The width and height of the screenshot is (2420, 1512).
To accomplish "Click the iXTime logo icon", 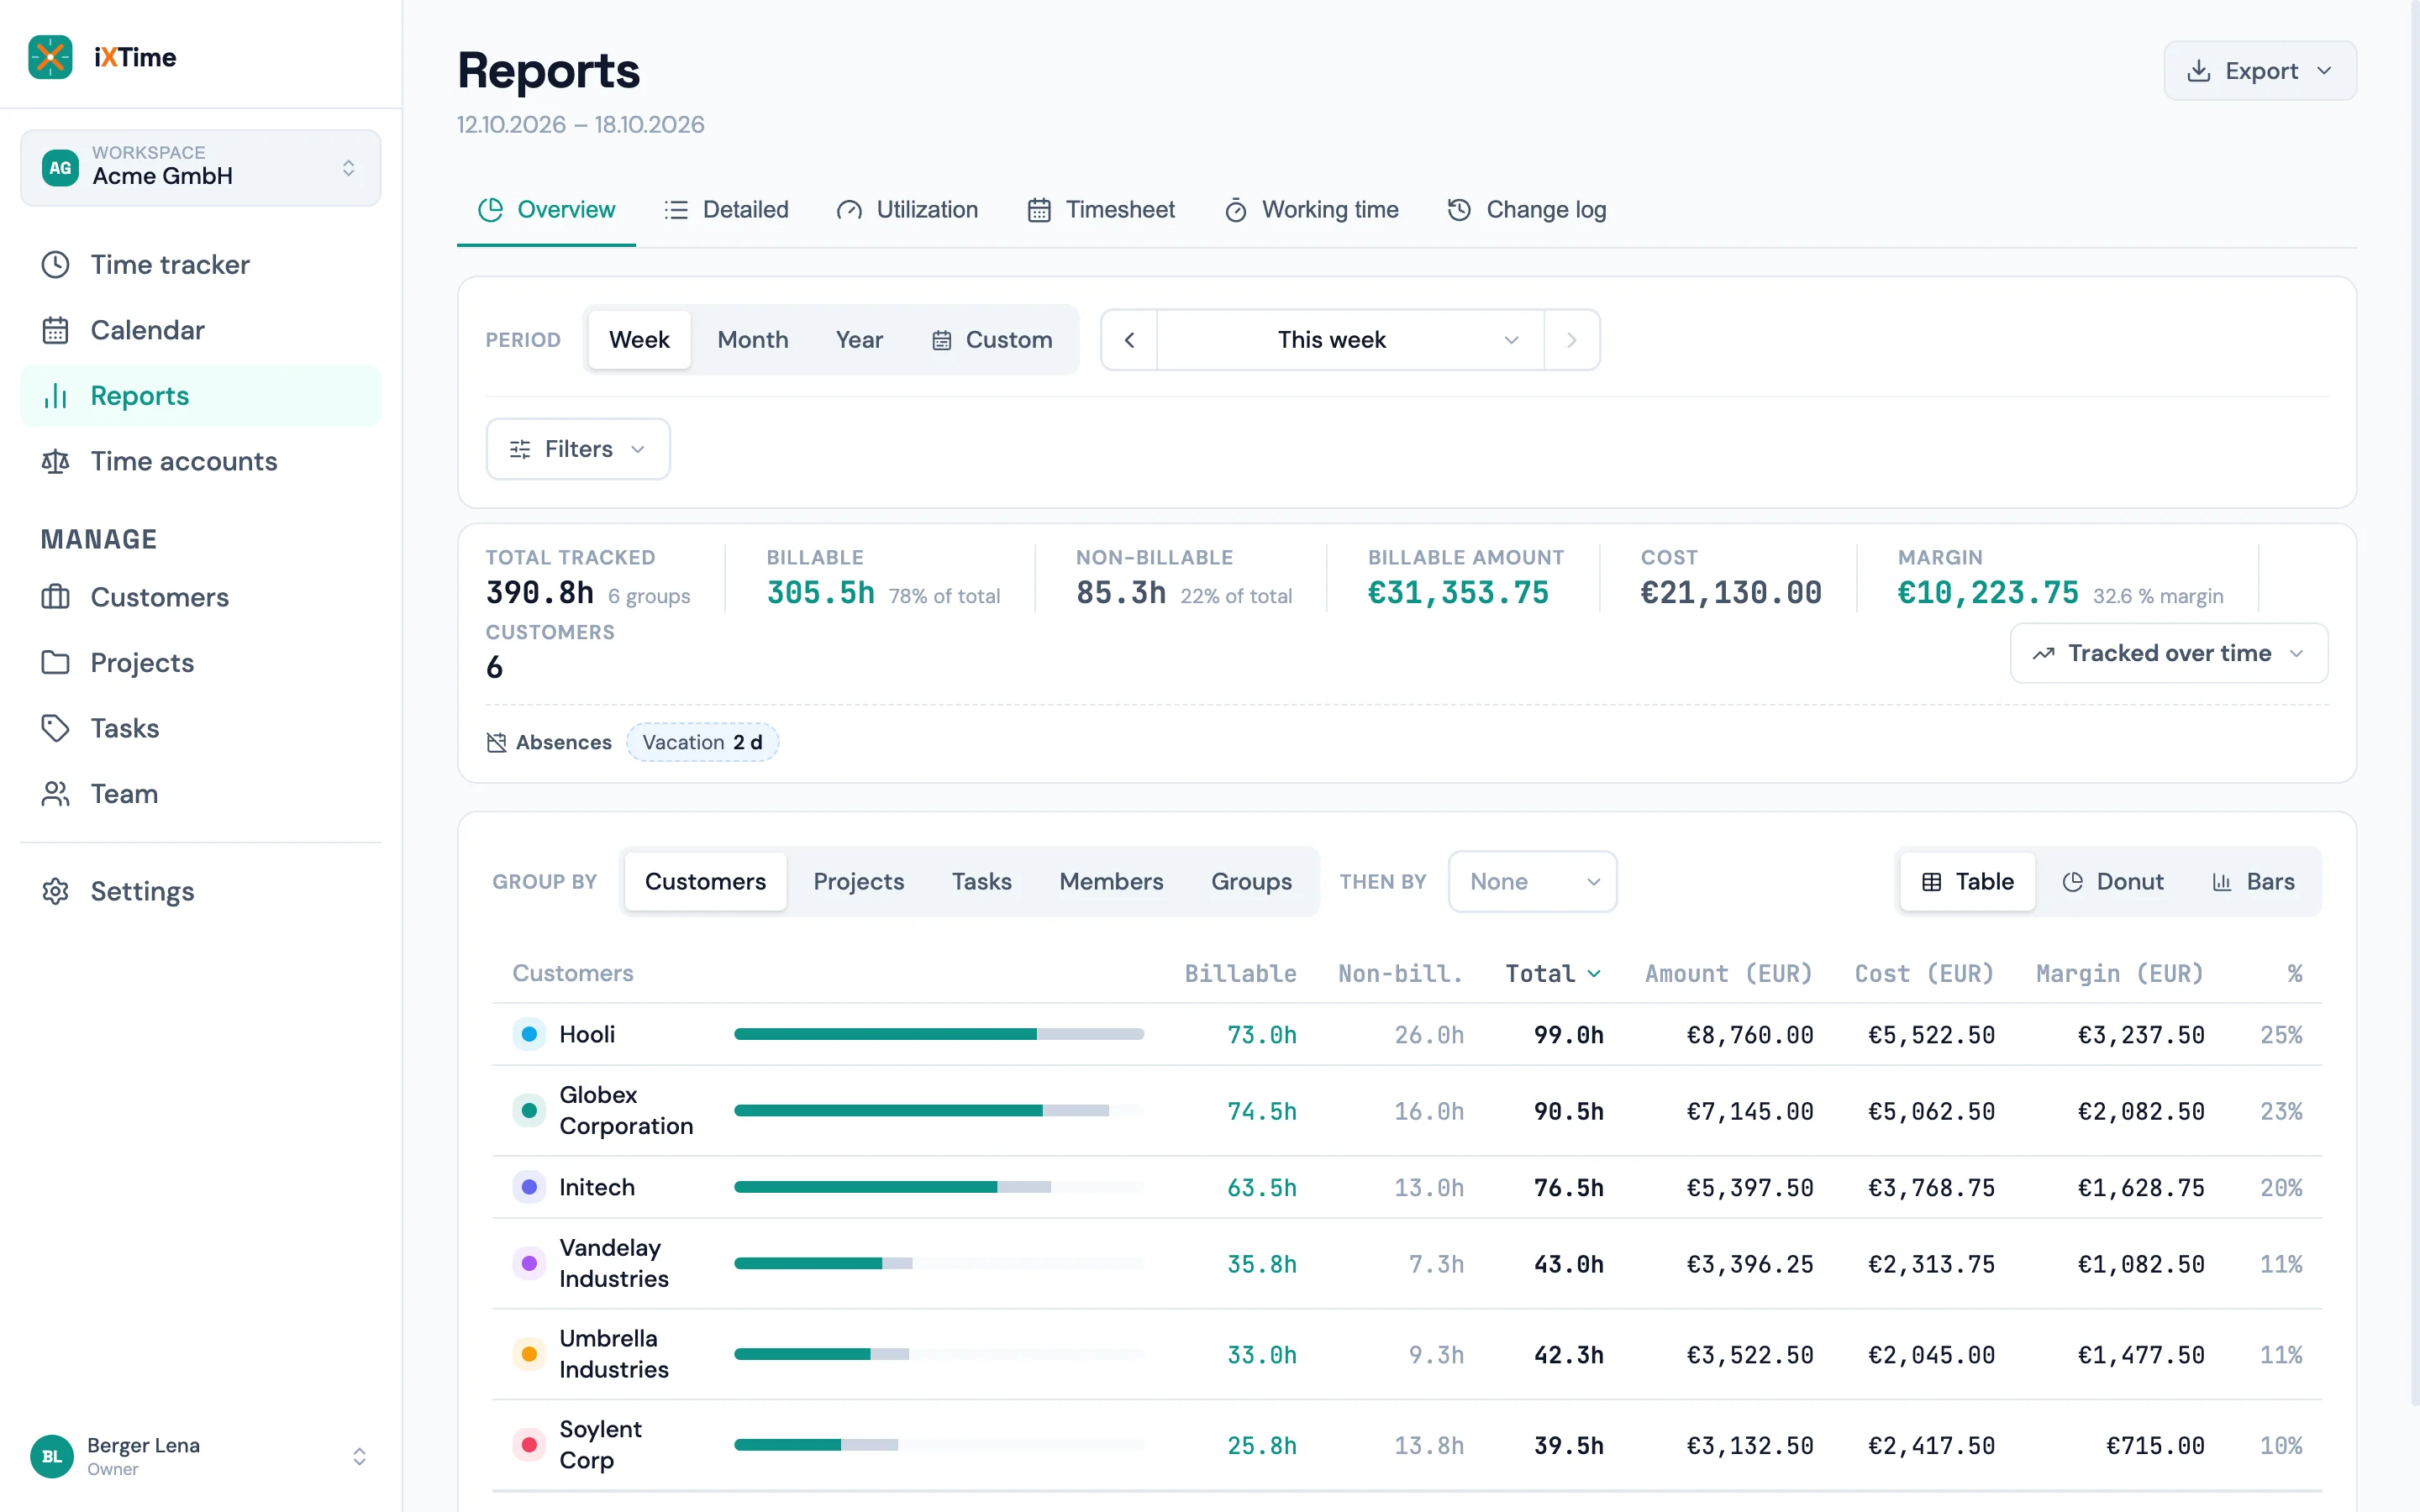I will [50, 57].
